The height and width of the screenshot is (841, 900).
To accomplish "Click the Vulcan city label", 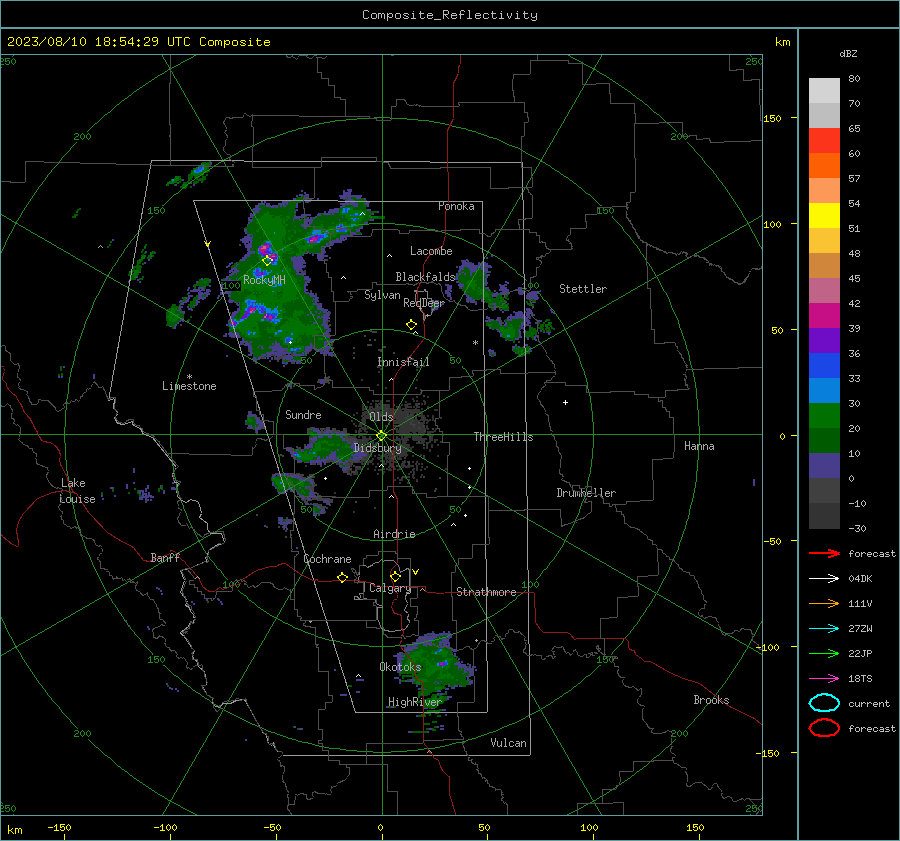I will coord(508,743).
